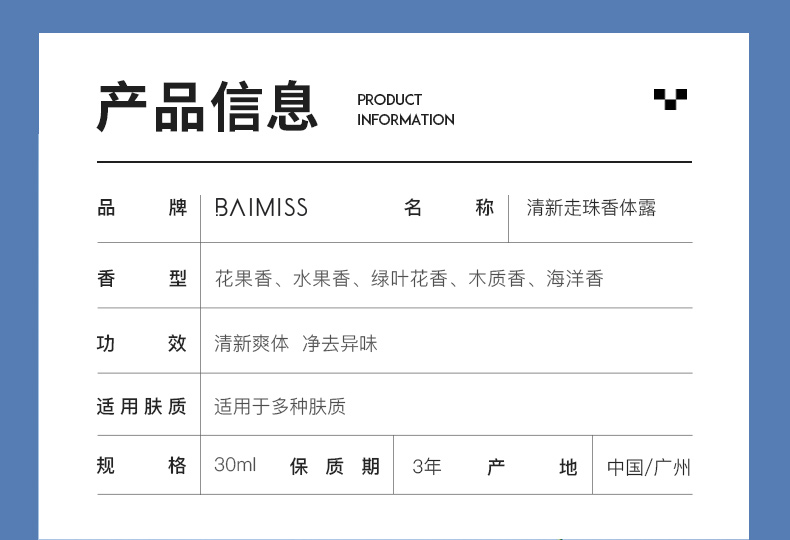
Task: Select the text 适用于多种肤质
Action: click(x=280, y=406)
